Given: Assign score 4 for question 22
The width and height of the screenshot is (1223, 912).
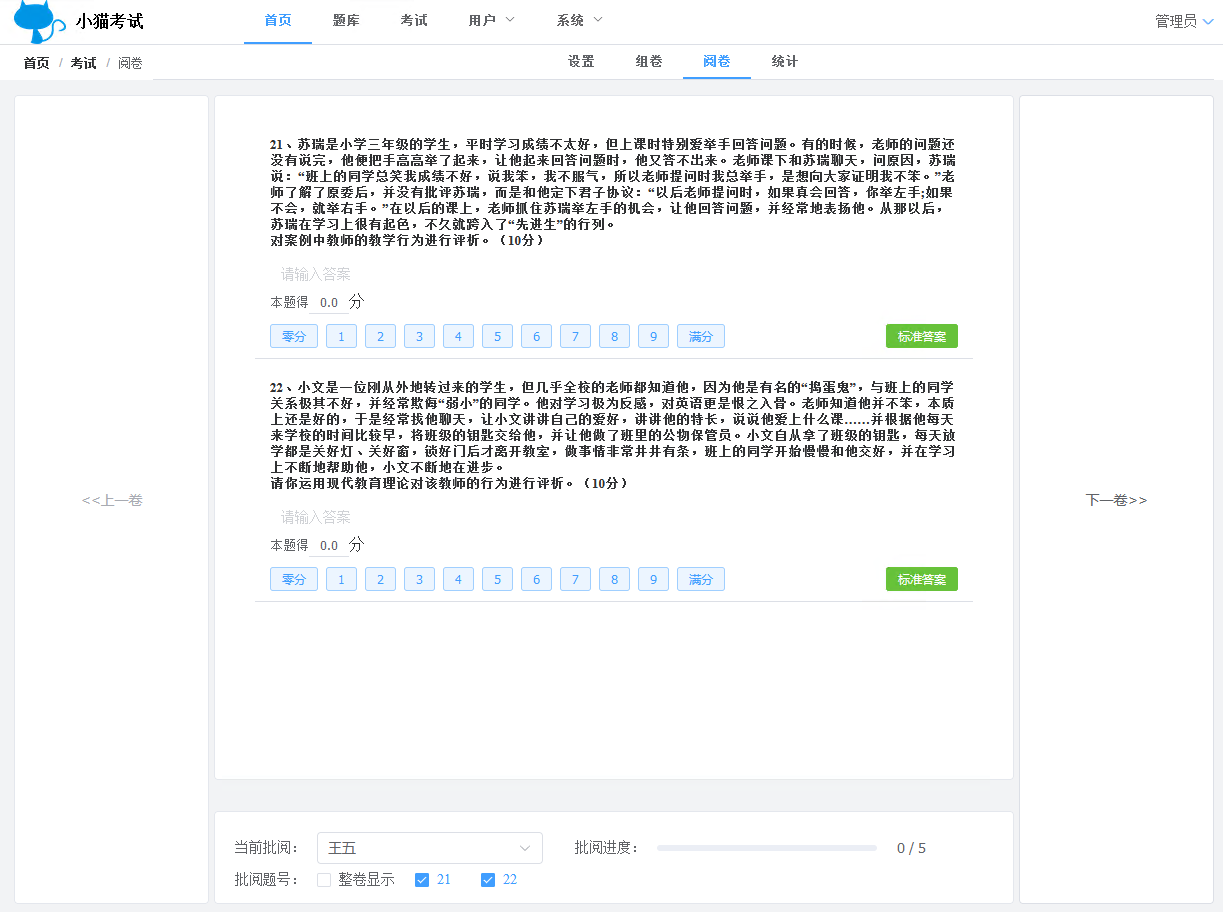Looking at the screenshot, I should [458, 579].
